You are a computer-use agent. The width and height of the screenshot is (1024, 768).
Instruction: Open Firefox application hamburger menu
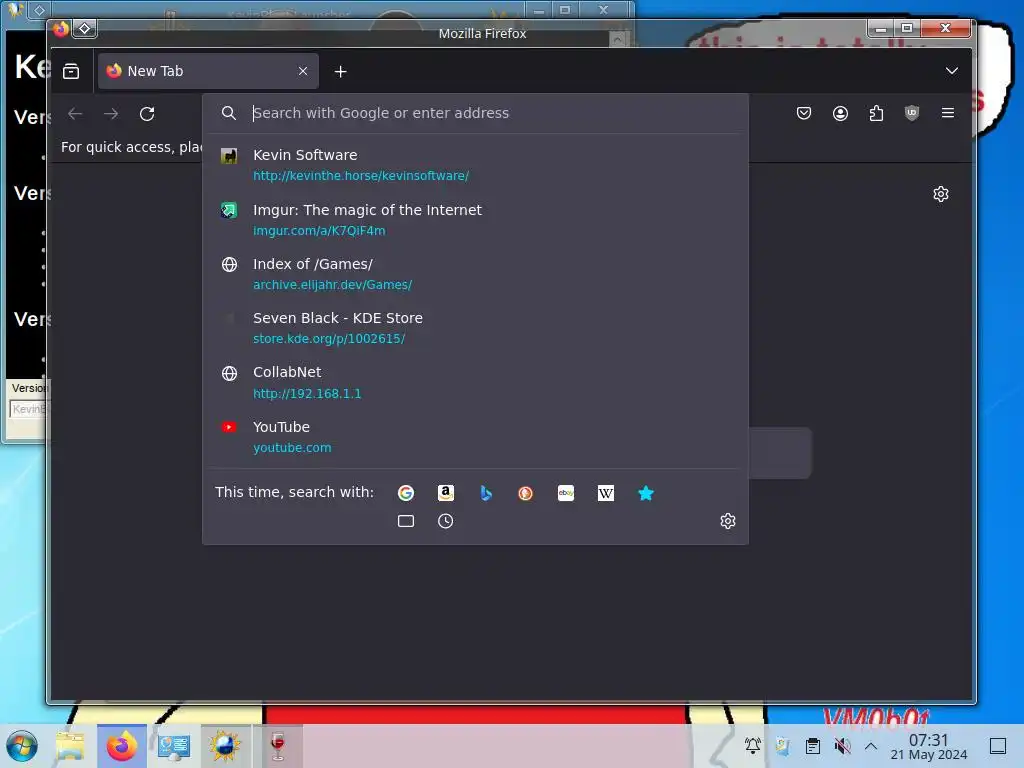click(x=948, y=113)
